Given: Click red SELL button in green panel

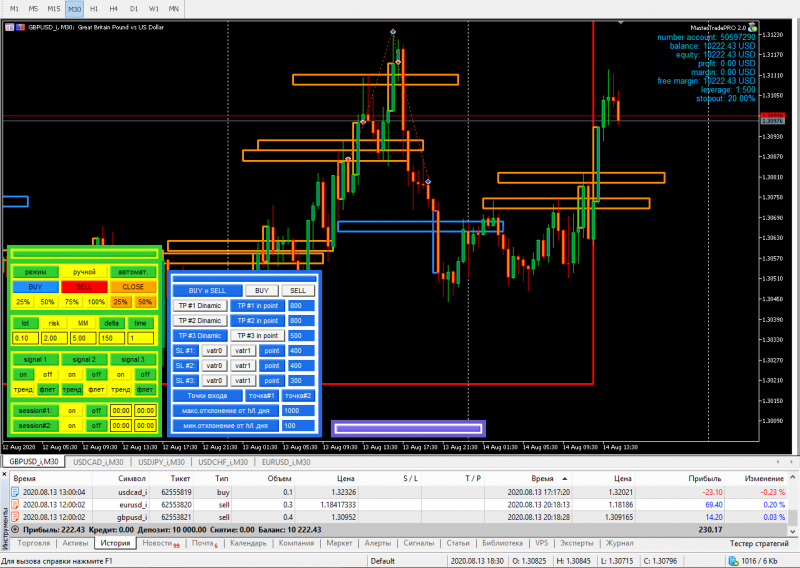Looking at the screenshot, I should (84, 287).
